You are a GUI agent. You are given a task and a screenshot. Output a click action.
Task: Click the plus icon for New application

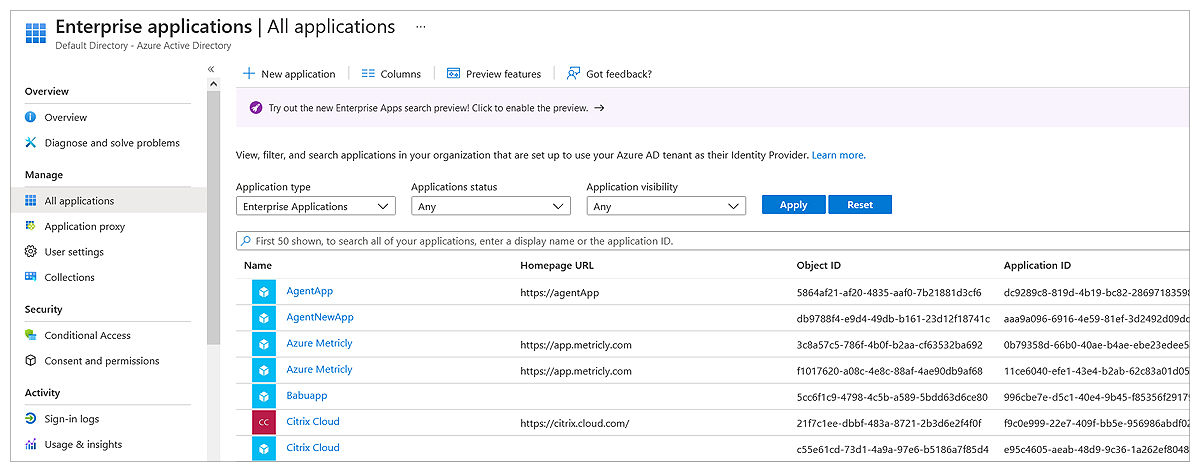[x=249, y=73]
